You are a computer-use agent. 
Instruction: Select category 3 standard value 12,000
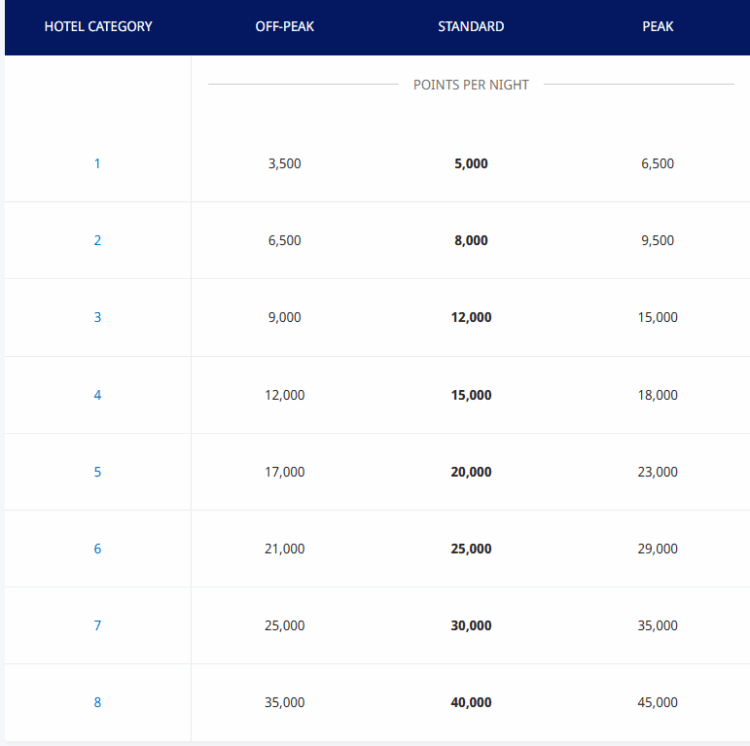(471, 317)
